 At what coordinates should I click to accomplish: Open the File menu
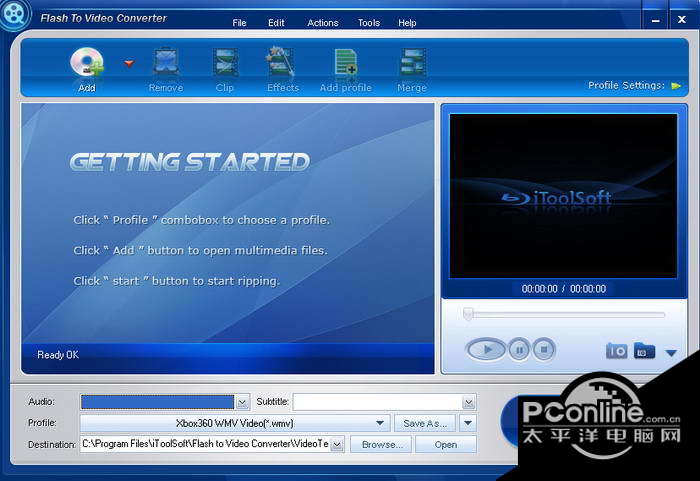239,23
